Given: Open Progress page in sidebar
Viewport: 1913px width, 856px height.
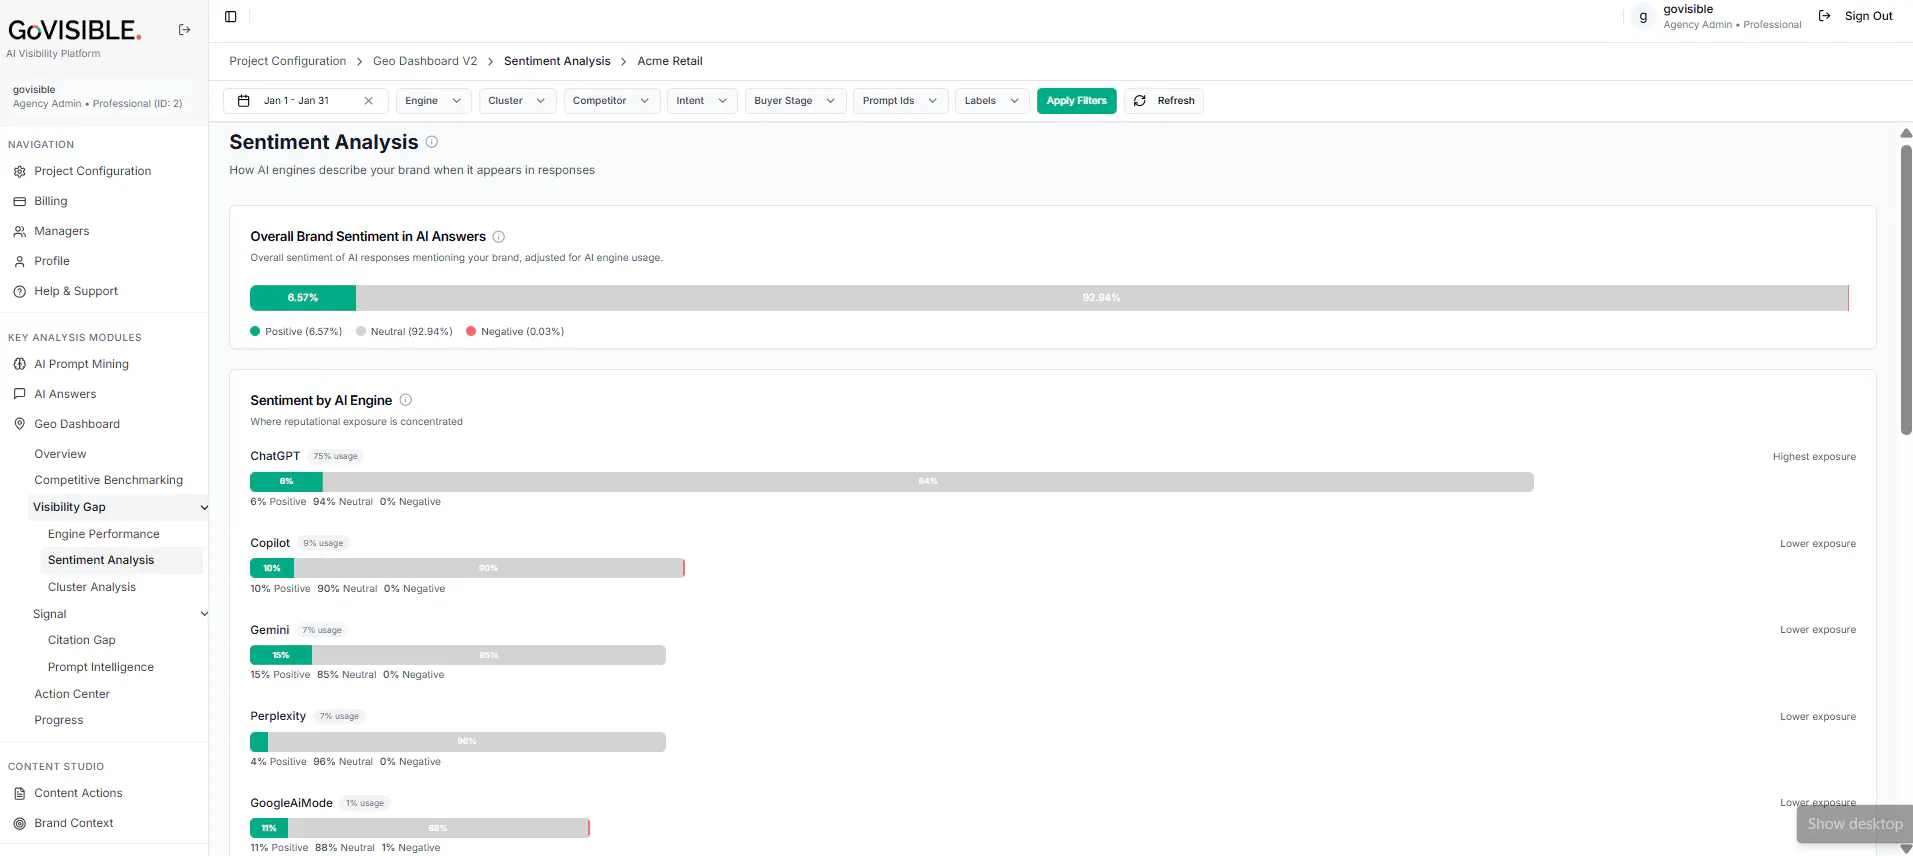Looking at the screenshot, I should (59, 720).
